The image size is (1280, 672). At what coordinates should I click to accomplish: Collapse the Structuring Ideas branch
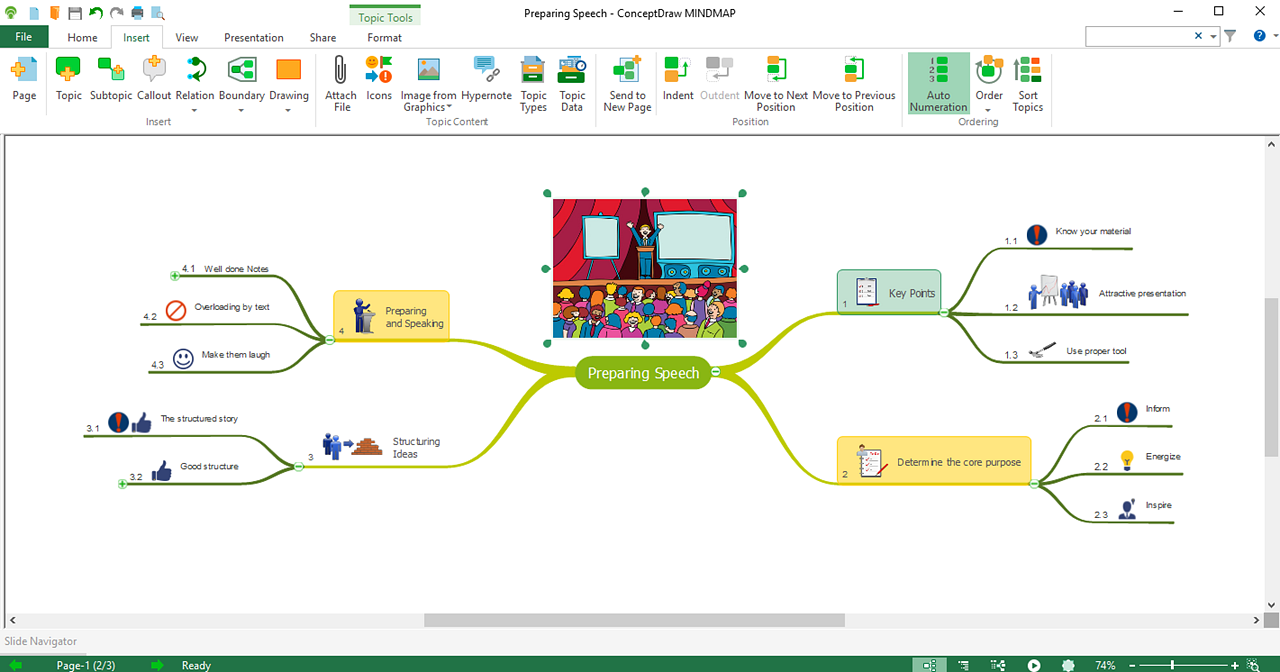click(x=298, y=466)
